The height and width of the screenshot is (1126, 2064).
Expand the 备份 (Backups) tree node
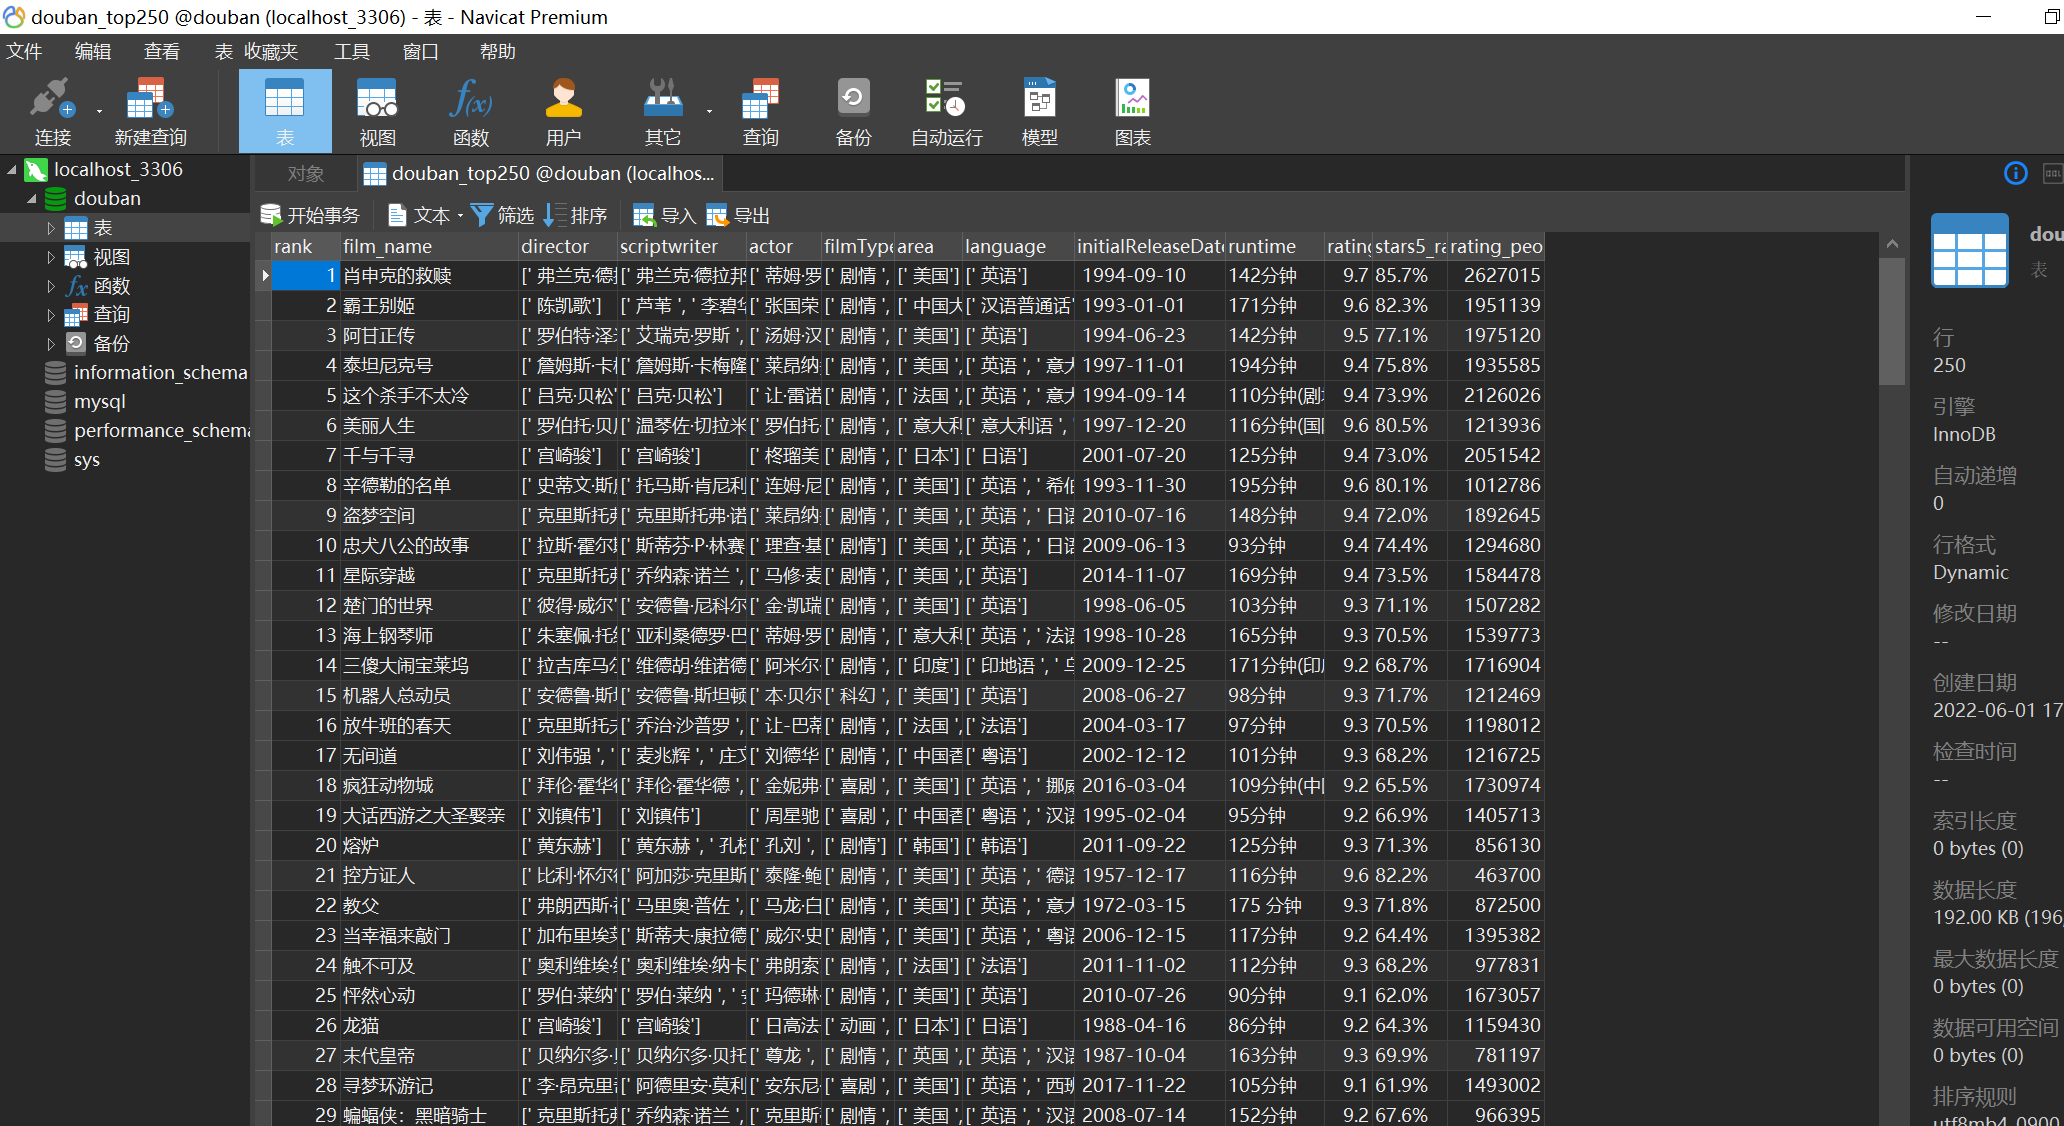click(x=51, y=343)
